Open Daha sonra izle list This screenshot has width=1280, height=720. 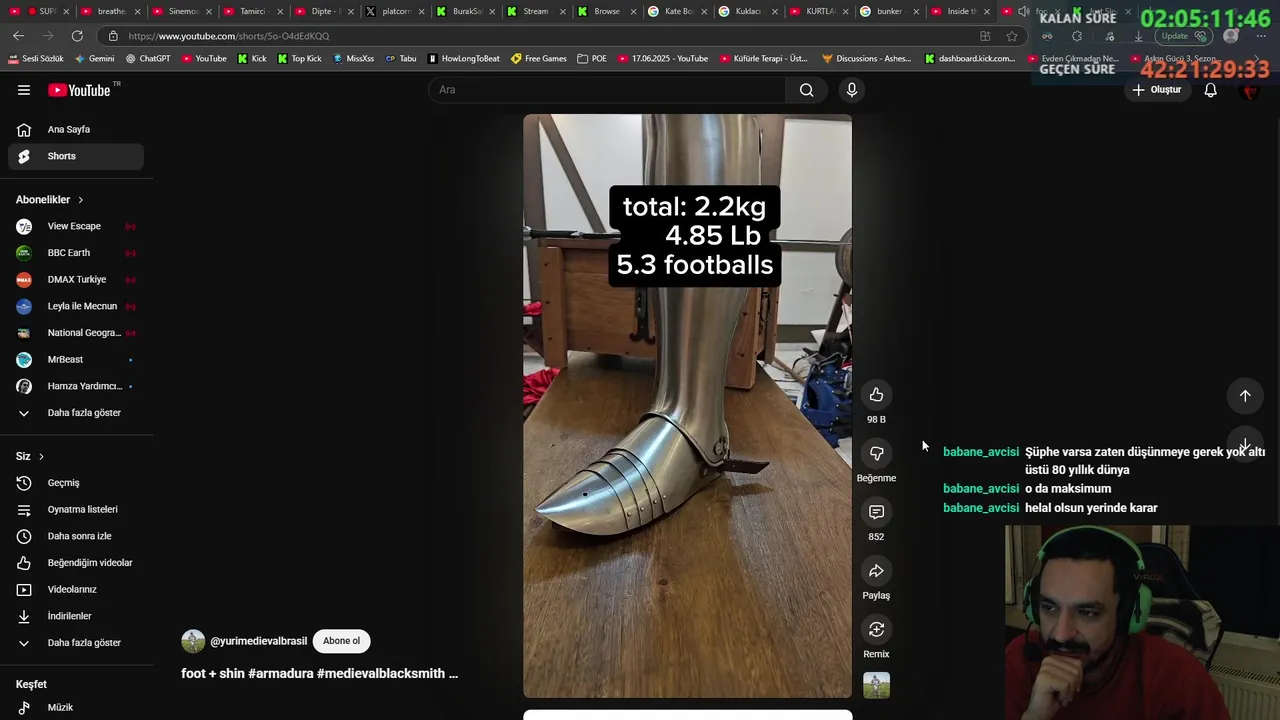point(76,536)
